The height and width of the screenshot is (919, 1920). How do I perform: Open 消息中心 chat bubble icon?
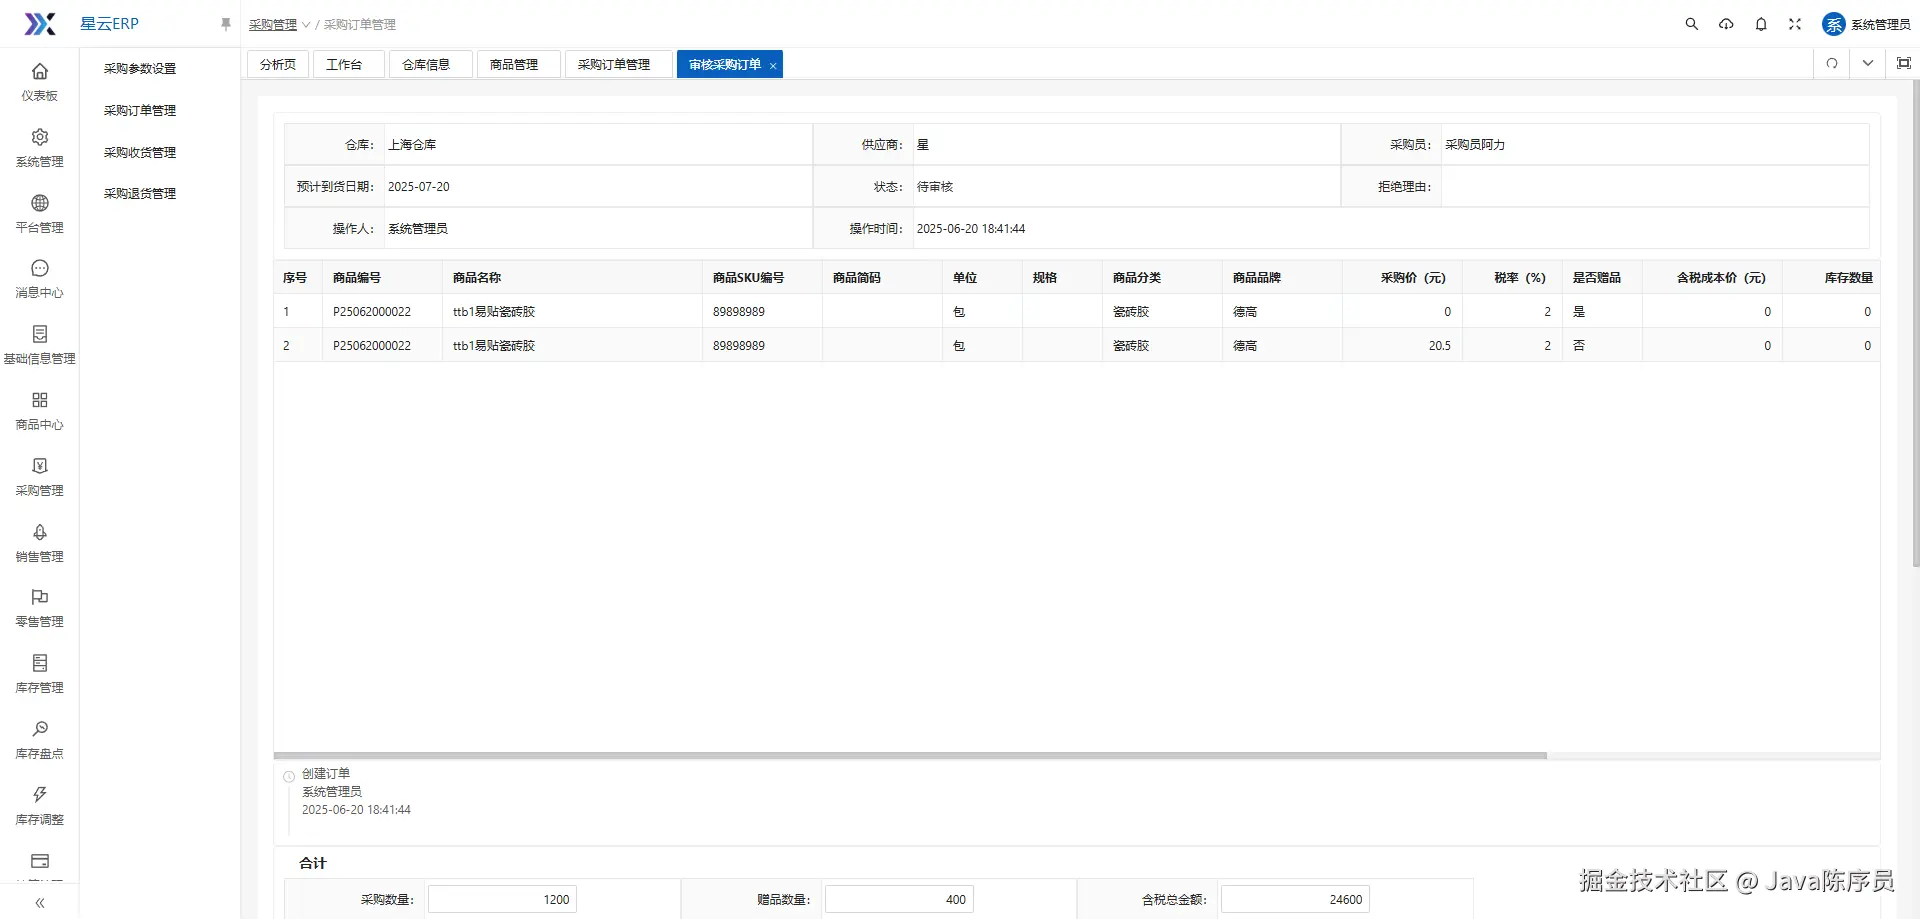point(40,268)
